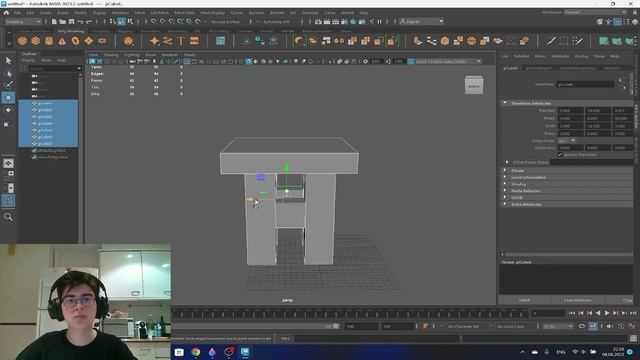Image resolution: width=640 pixels, height=360 pixels.
Task: Switch to the Sculpting shelf tab
Action: point(100,31)
